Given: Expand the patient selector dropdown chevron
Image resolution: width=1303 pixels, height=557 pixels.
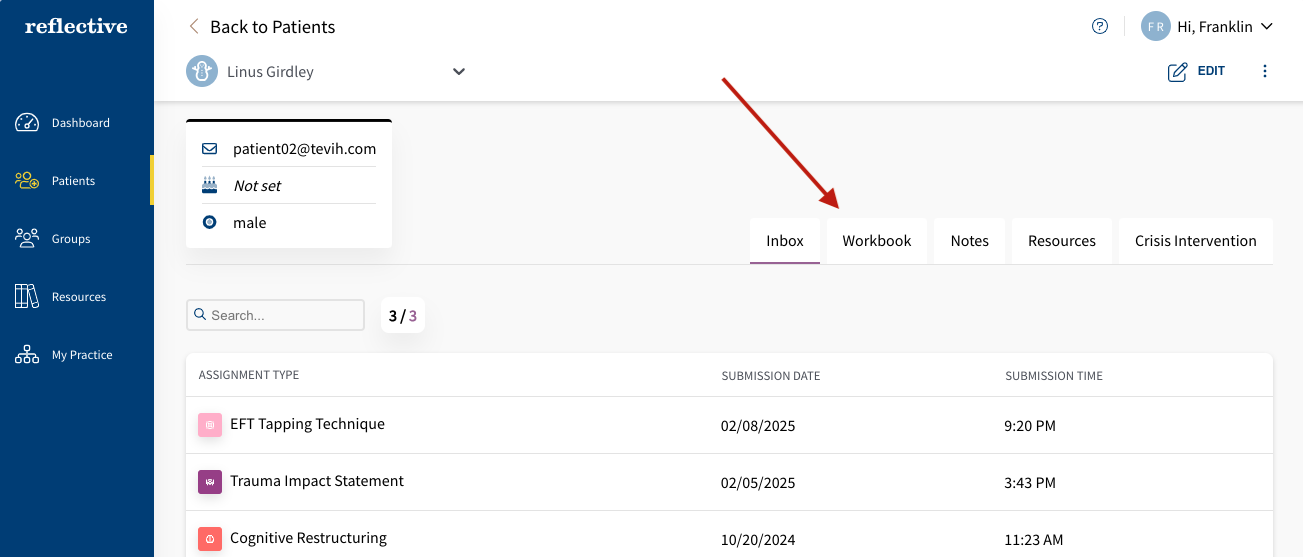Looking at the screenshot, I should pyautogui.click(x=459, y=72).
